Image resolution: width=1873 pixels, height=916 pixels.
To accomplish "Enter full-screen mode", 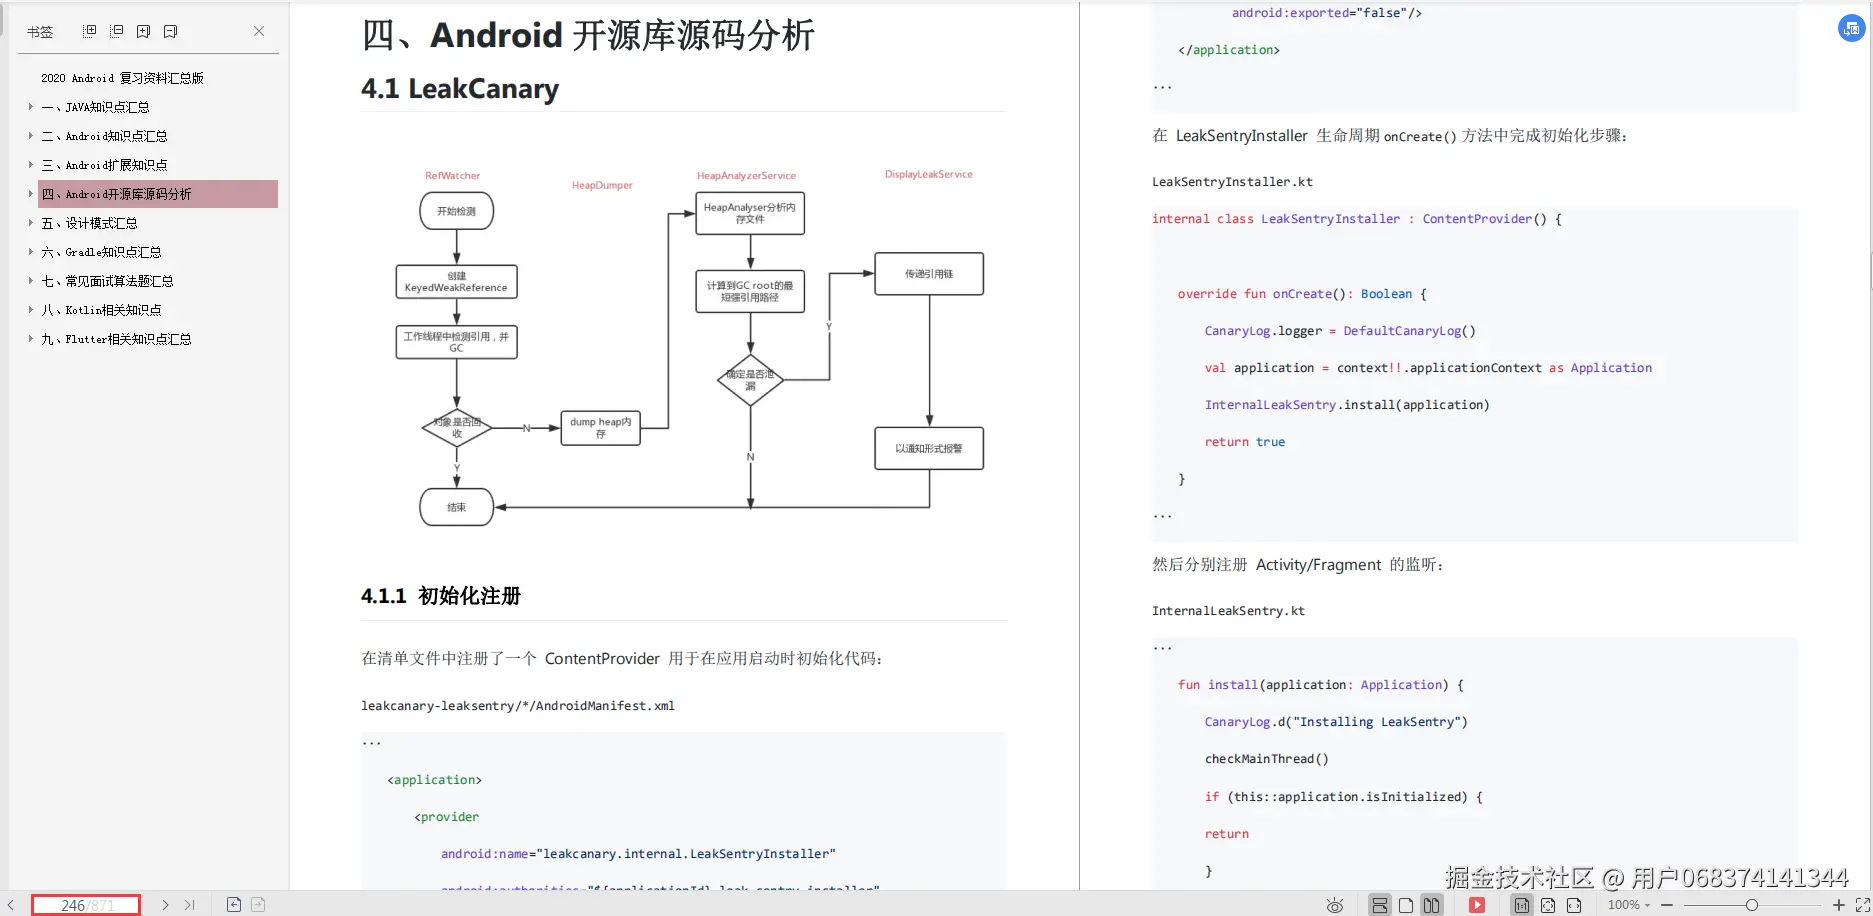I will point(1862,905).
